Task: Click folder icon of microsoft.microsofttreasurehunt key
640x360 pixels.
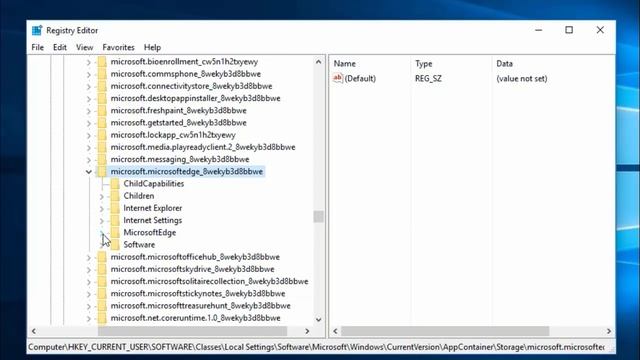Action: tap(102, 306)
